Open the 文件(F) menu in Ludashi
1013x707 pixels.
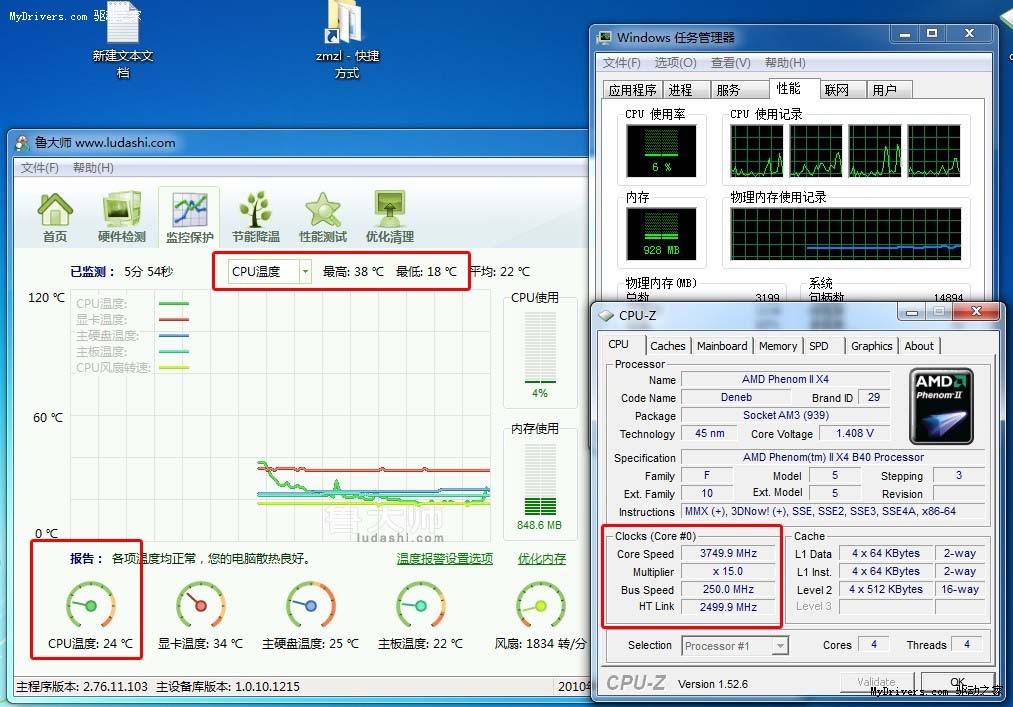(40, 168)
